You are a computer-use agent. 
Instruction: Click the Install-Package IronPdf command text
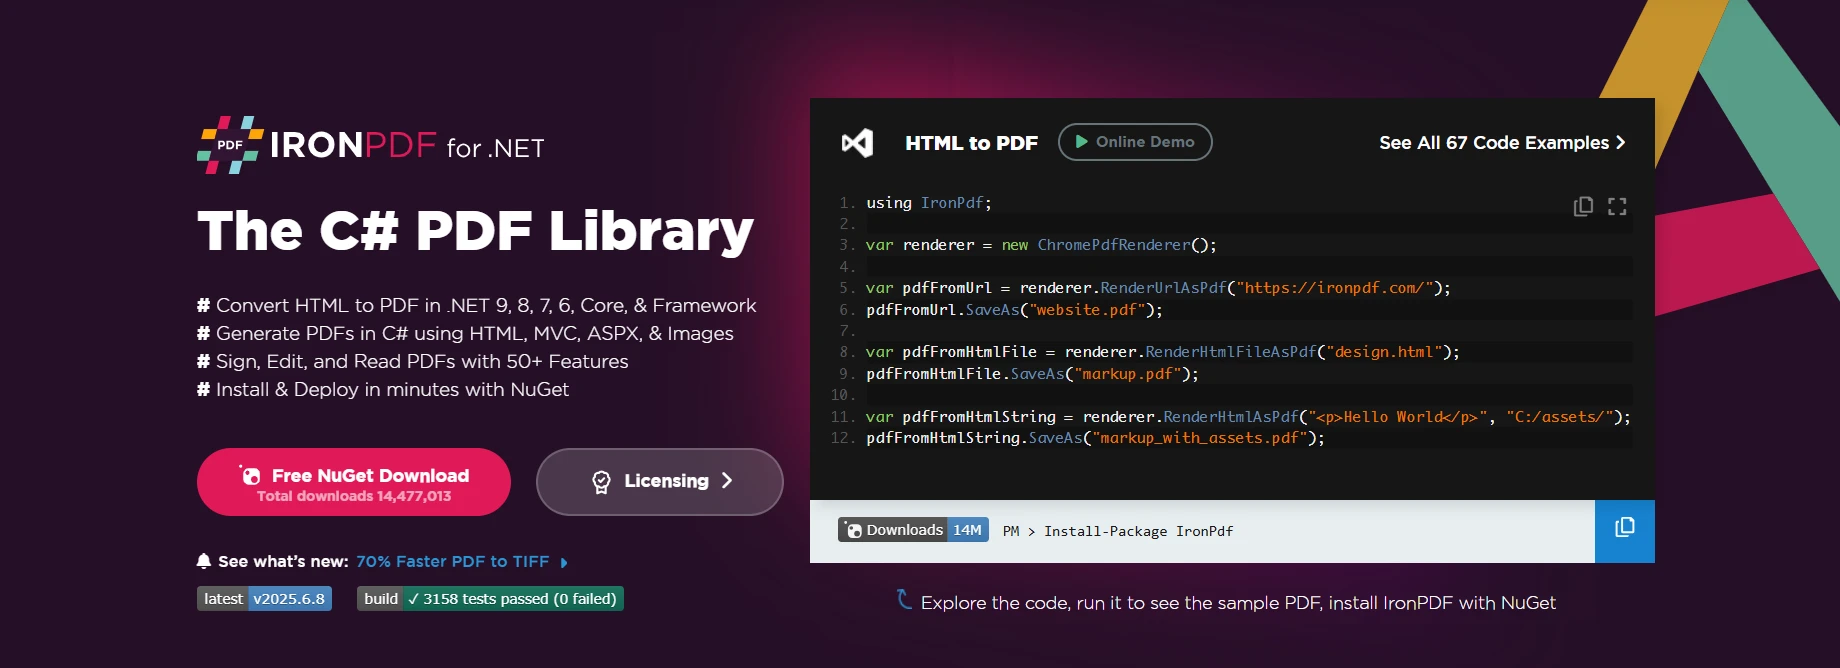pos(1138,531)
